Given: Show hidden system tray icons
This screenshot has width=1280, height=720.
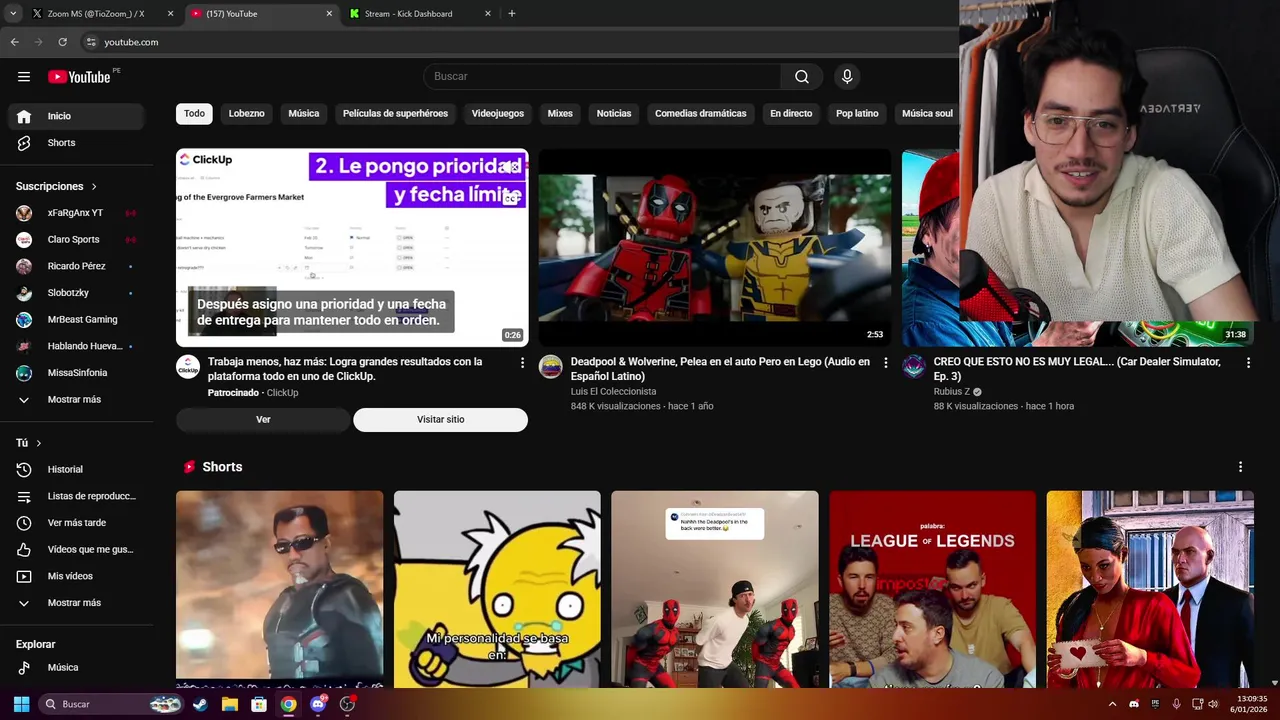Looking at the screenshot, I should point(1112,704).
